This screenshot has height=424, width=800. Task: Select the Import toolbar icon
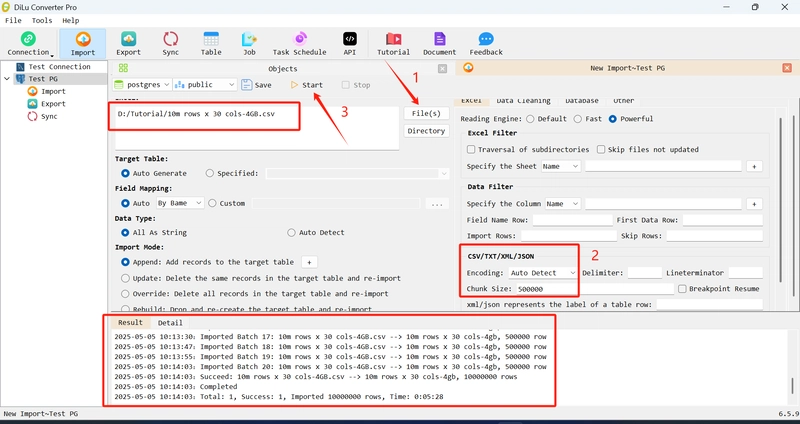[x=83, y=44]
